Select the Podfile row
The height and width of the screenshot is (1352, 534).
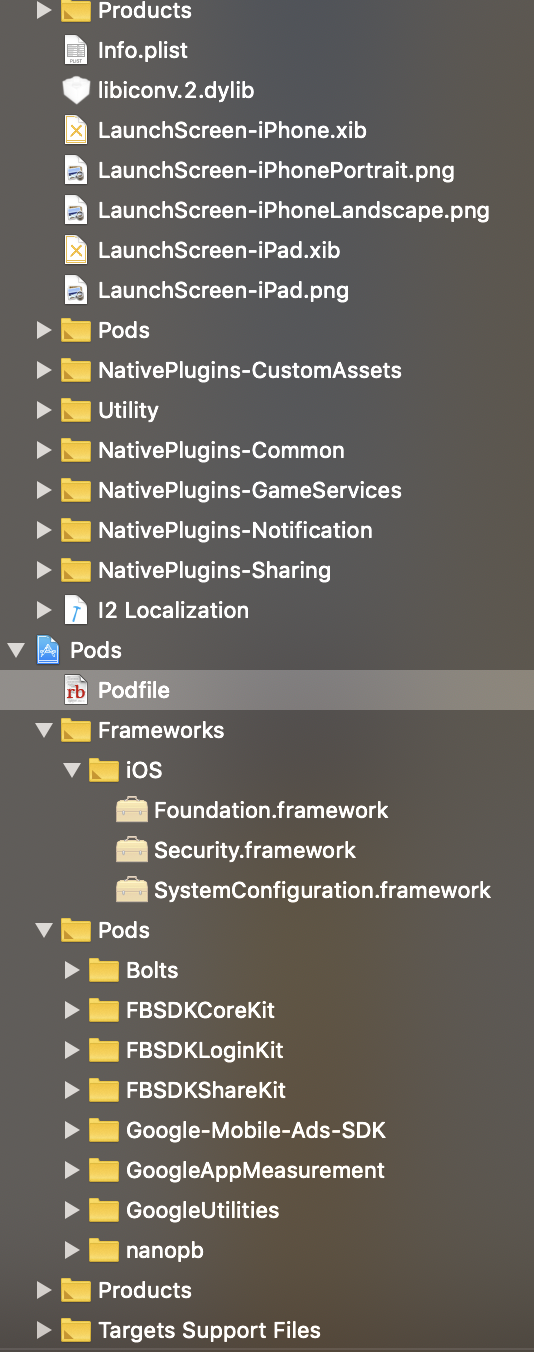point(267,690)
